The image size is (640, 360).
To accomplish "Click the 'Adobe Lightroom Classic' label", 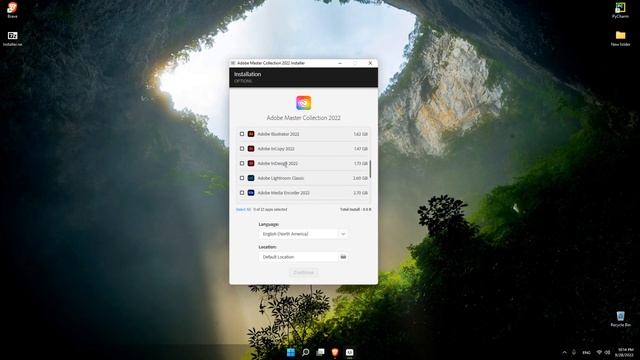I will [281, 178].
